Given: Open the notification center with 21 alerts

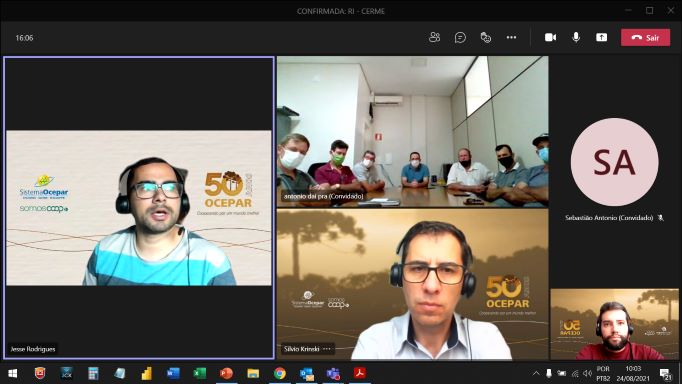Looking at the screenshot, I should click(665, 374).
